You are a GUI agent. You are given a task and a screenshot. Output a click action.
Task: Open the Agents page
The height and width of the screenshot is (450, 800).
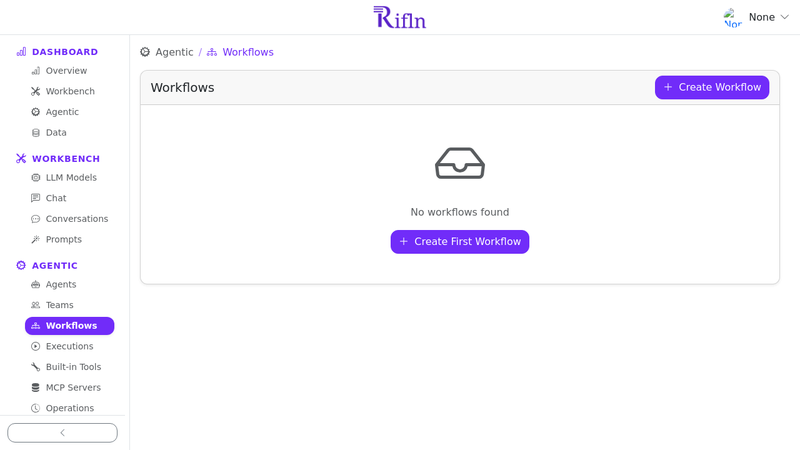pos(61,285)
